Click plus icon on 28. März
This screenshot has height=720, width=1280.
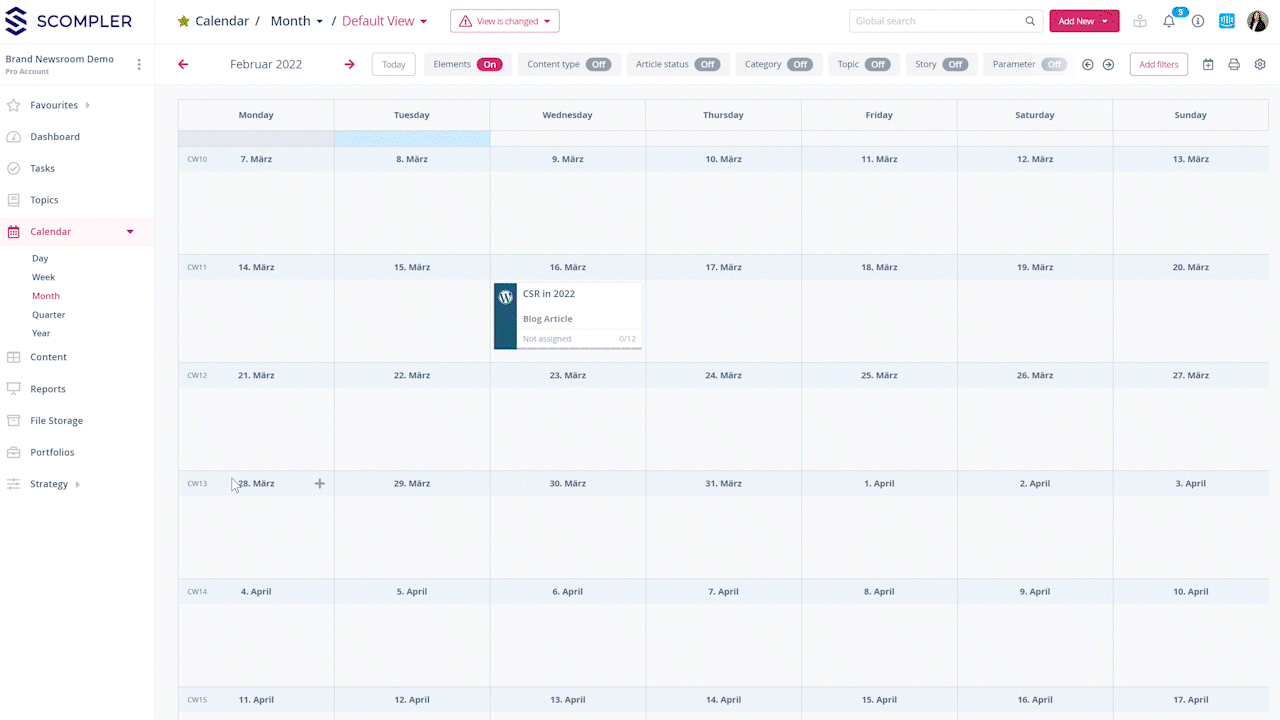[x=320, y=484]
